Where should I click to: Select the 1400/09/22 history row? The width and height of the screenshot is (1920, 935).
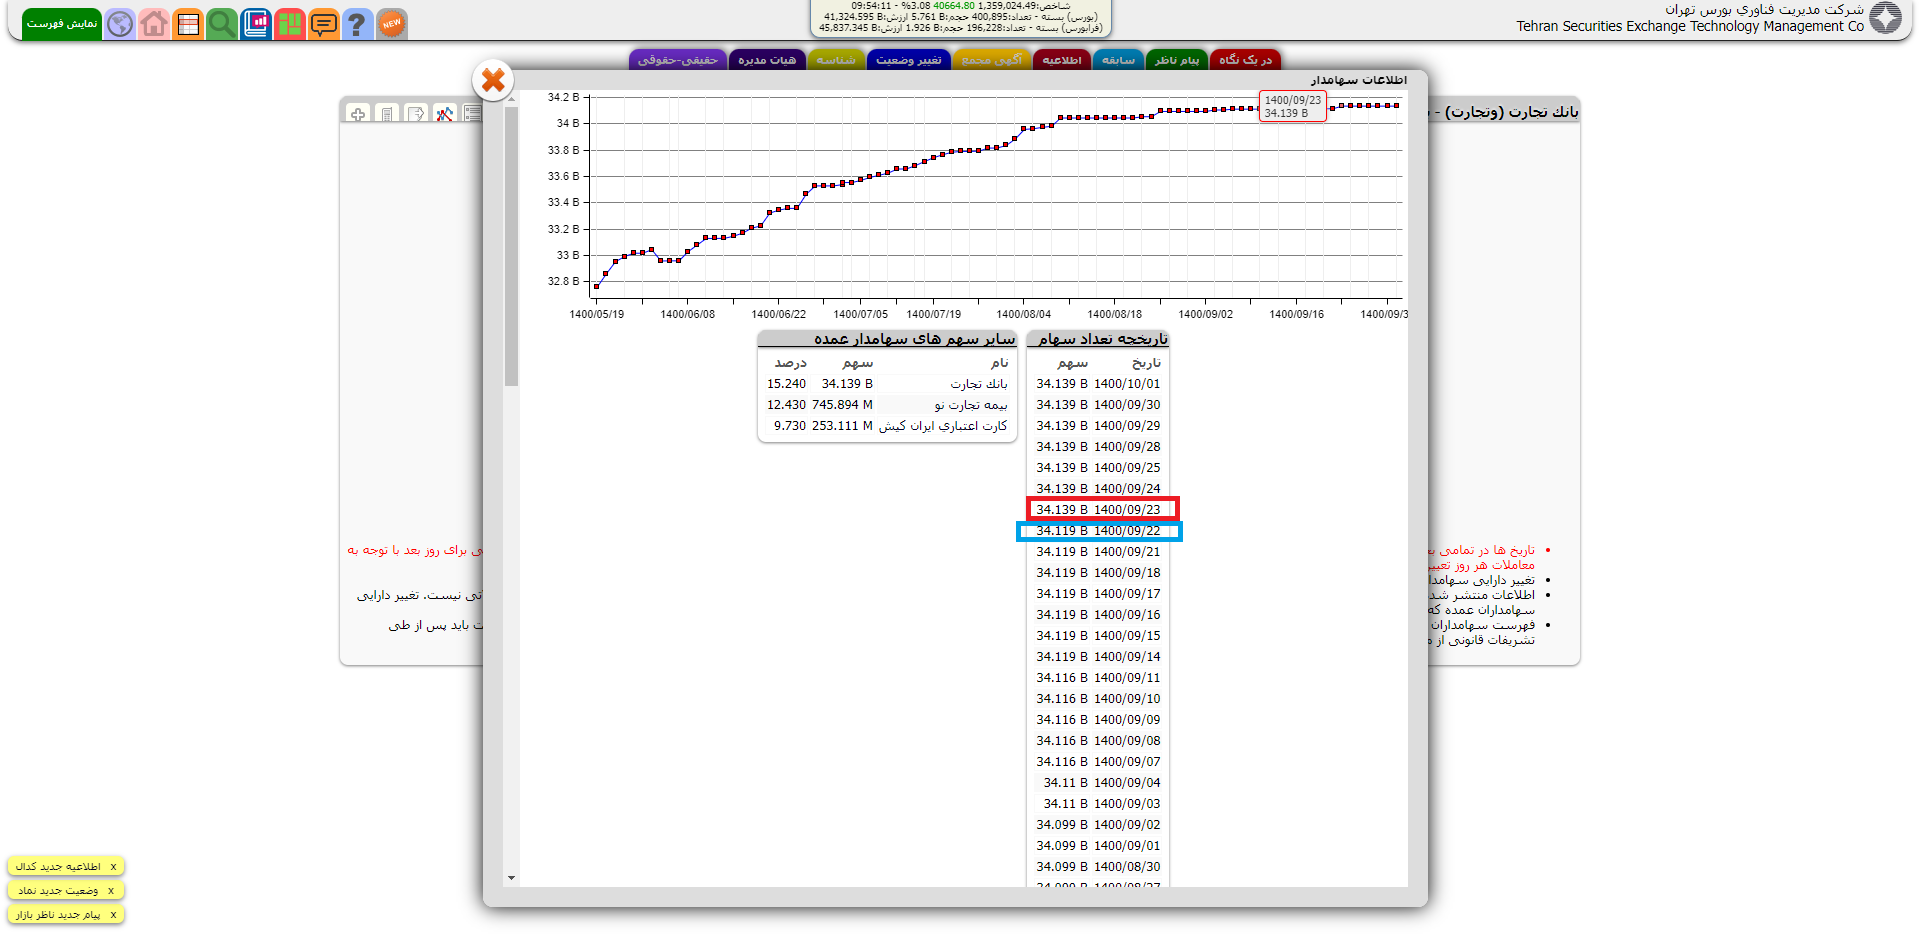point(1098,531)
